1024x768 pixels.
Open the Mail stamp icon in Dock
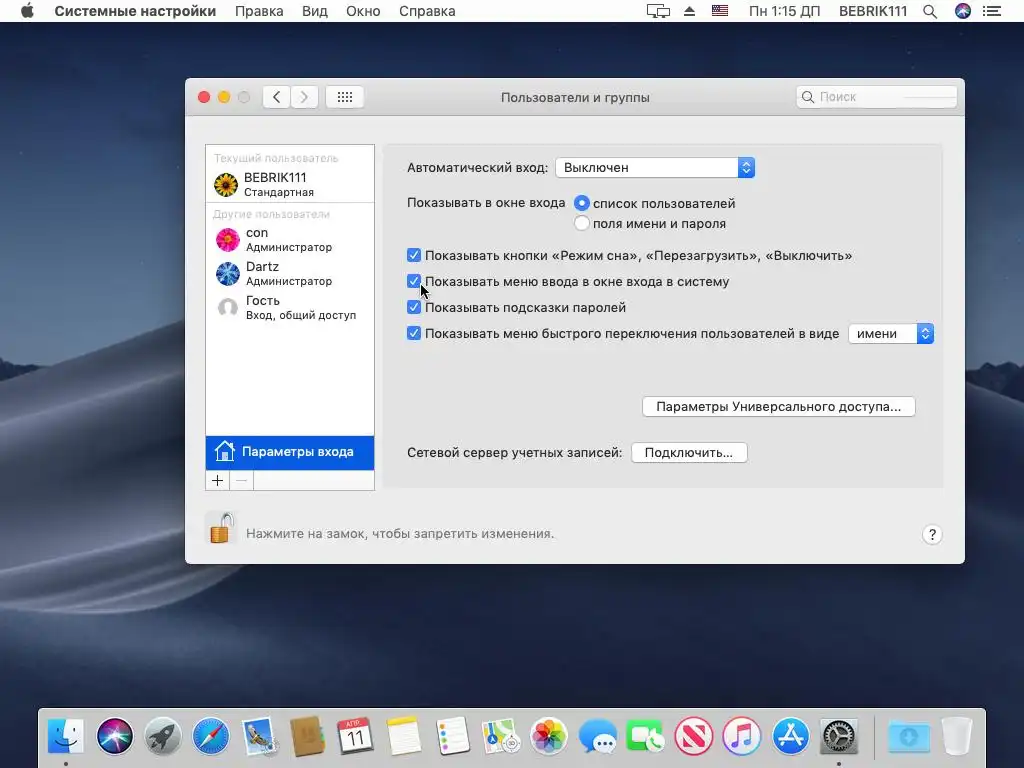point(259,736)
